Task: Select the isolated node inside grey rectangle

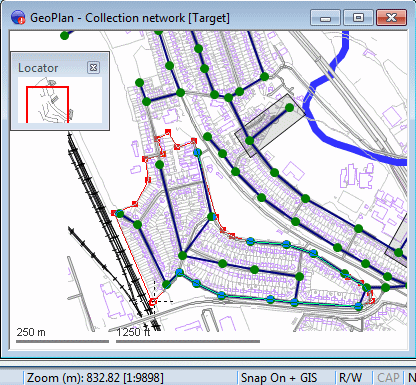Action: tap(289, 107)
